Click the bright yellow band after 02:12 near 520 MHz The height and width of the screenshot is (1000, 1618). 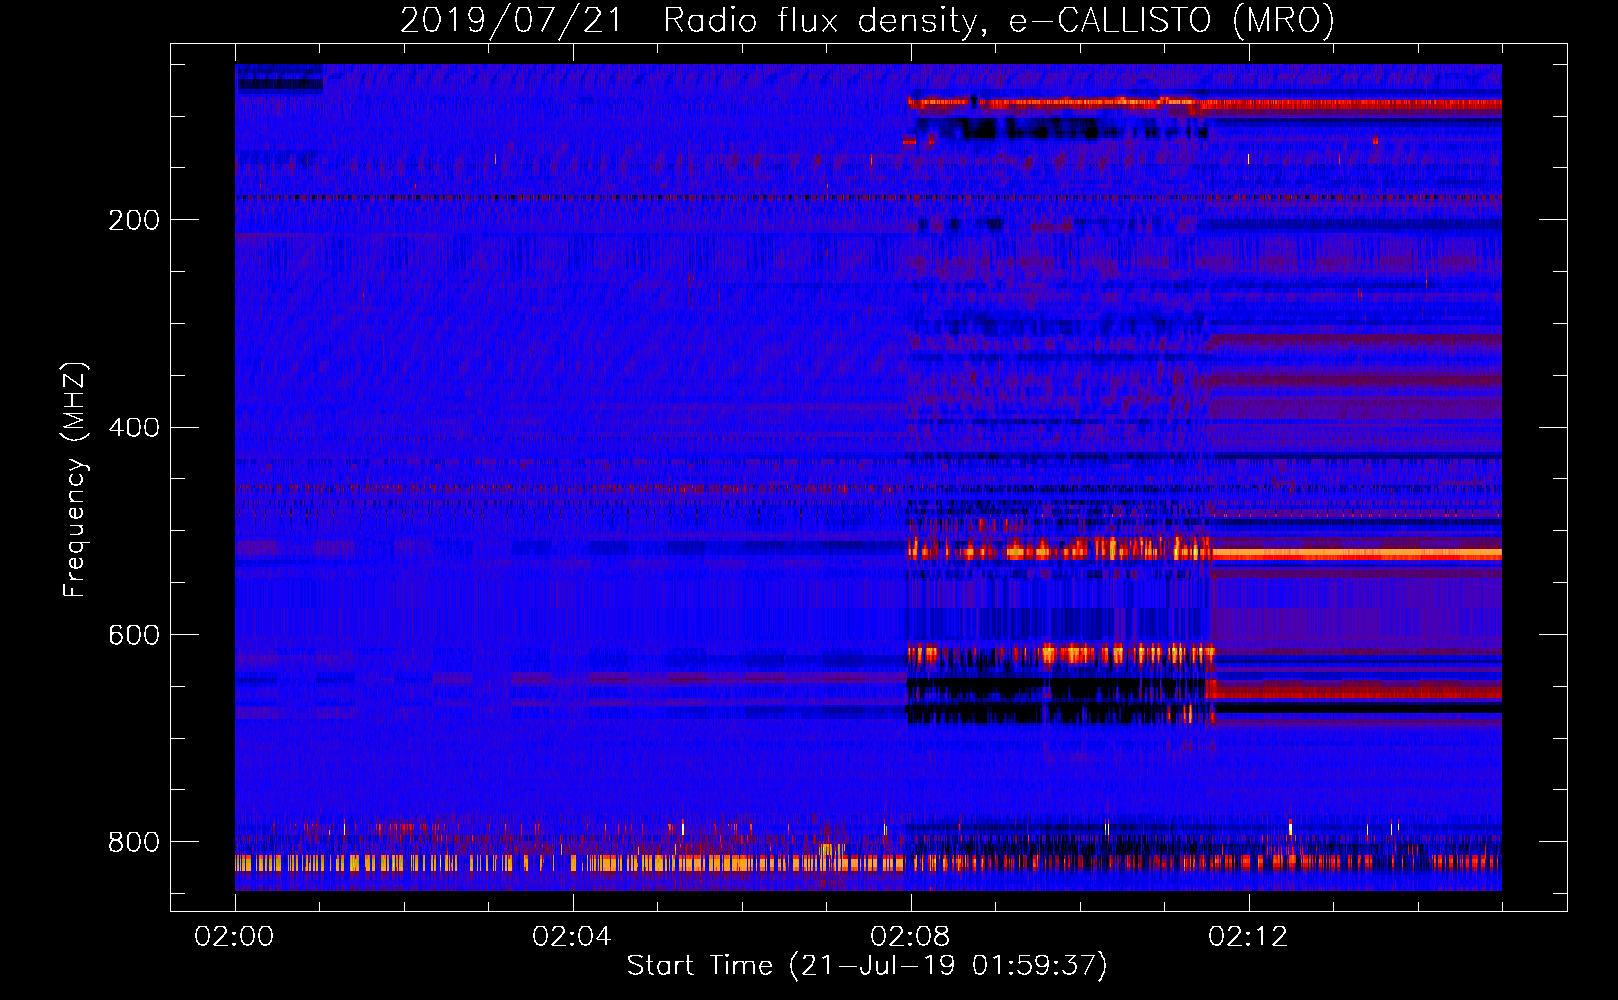[x=1356, y=553]
